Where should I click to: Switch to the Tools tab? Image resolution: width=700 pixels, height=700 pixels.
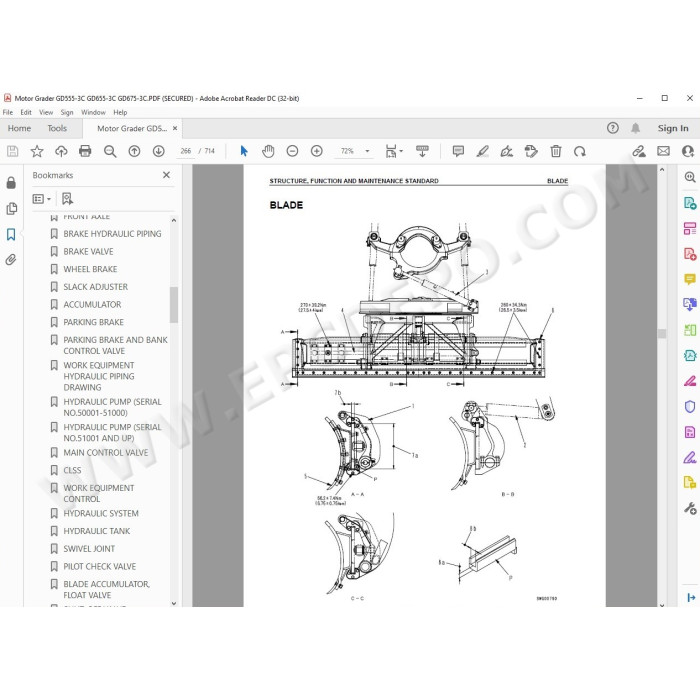pyautogui.click(x=57, y=128)
